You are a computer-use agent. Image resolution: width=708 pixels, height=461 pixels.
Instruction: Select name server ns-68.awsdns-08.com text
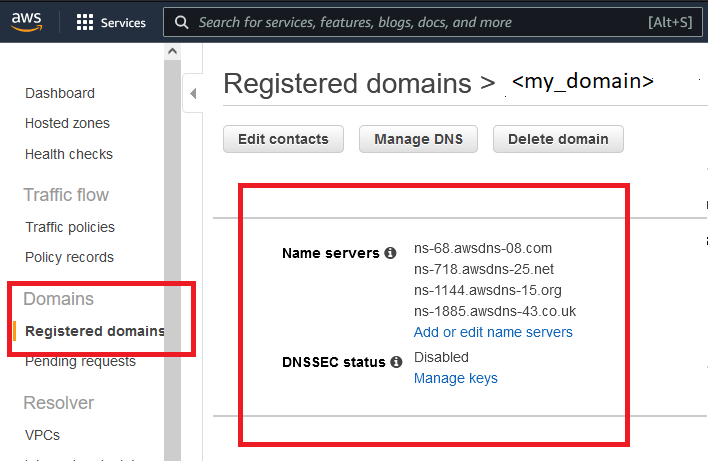pos(483,248)
